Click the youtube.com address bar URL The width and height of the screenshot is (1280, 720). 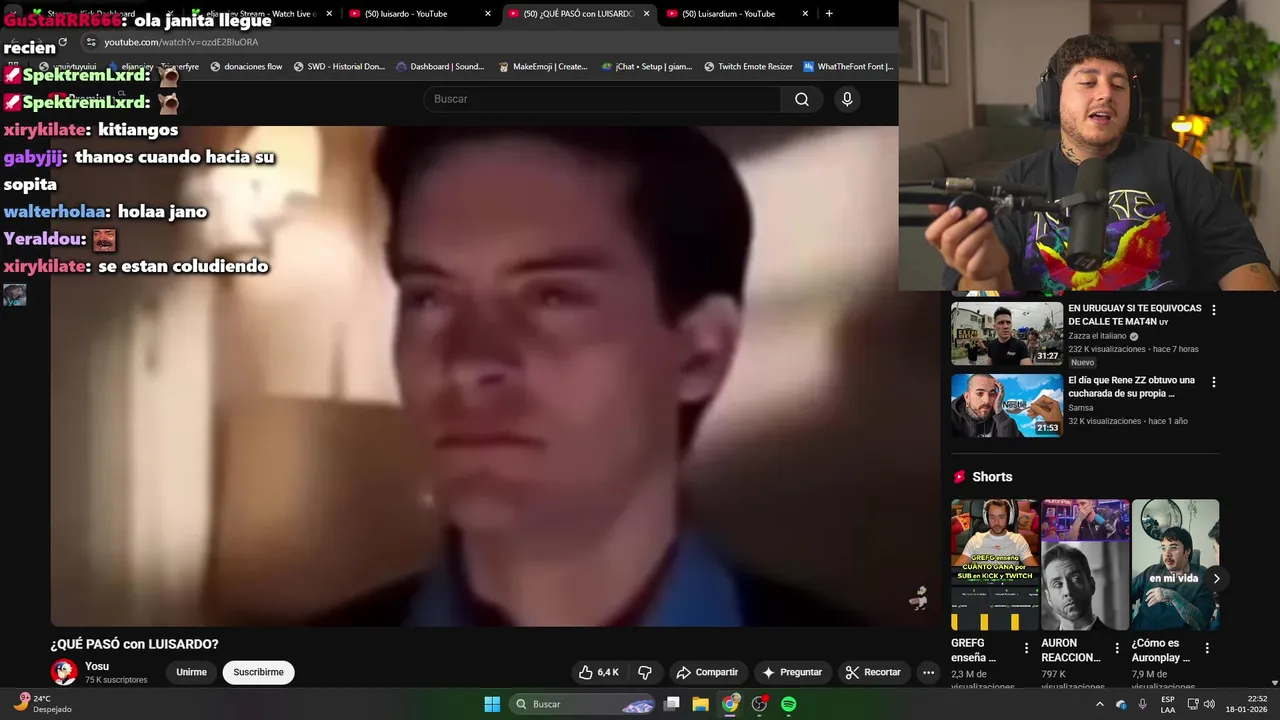[x=181, y=42]
